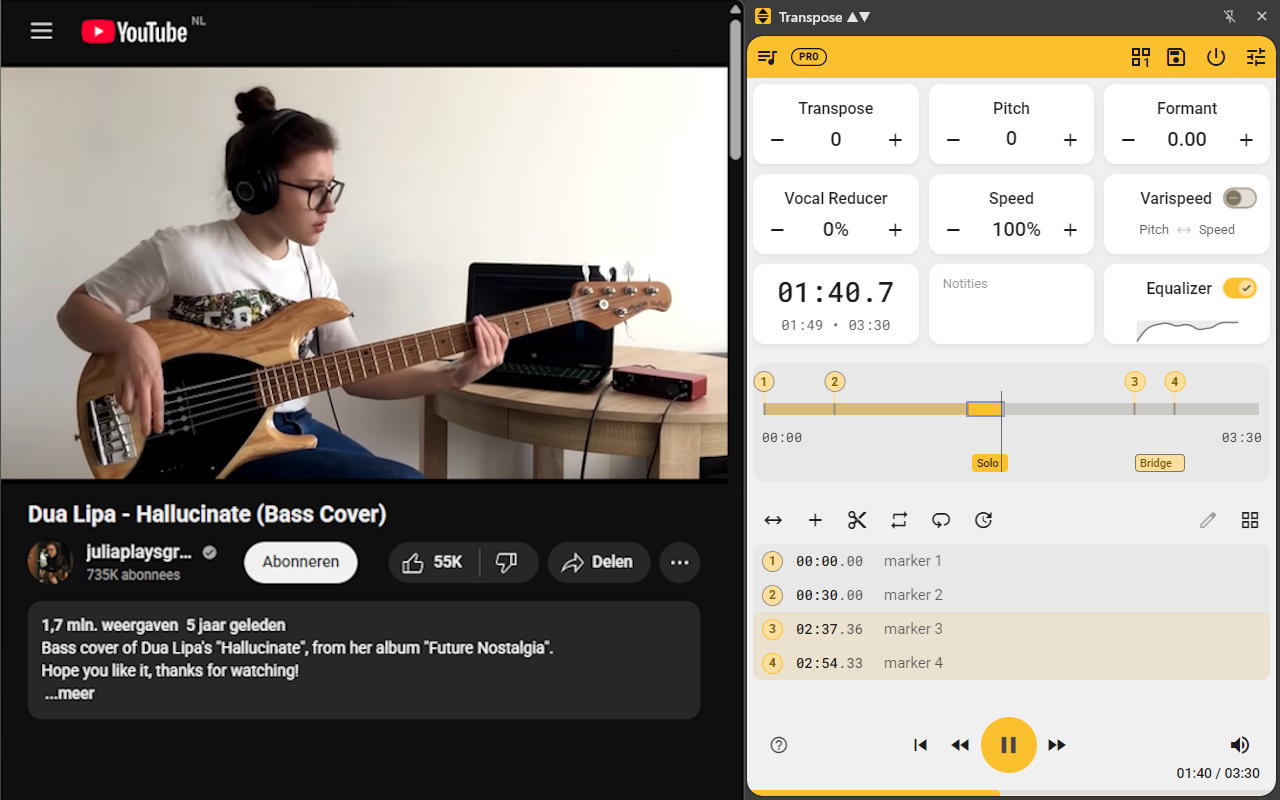Click the bass cover video player
This screenshot has height=800, width=1280.
tap(364, 273)
